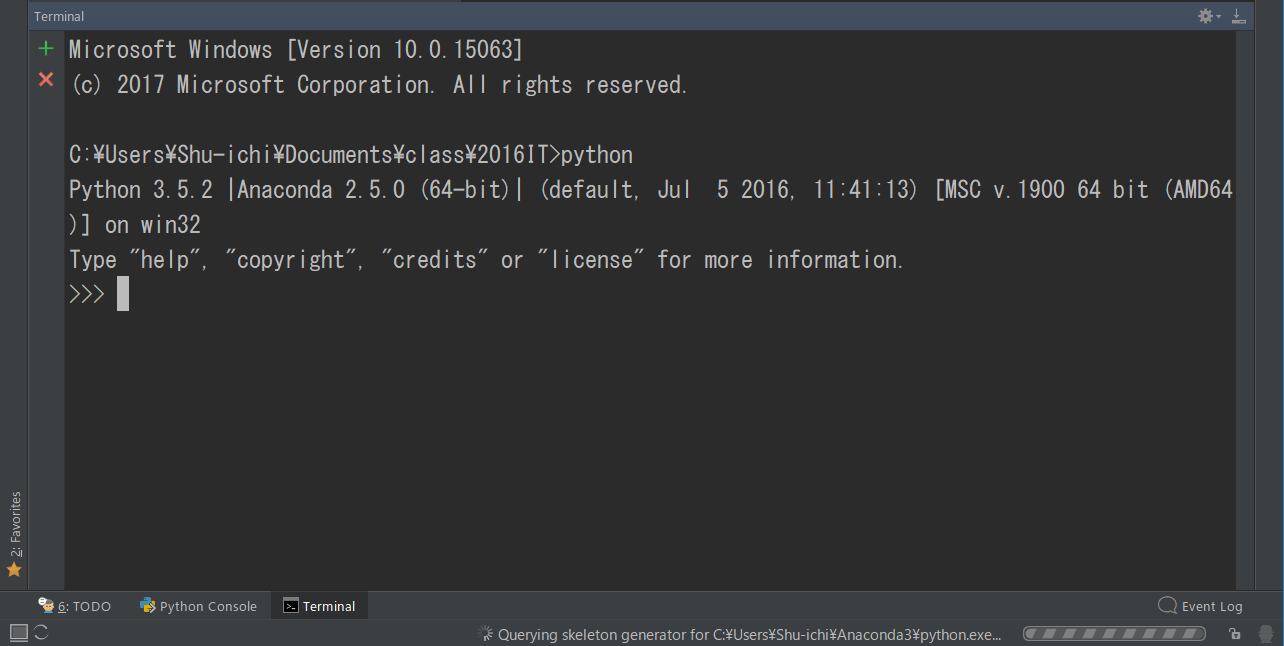This screenshot has width=1284, height=646.
Task: Toggle tool window bars with corner square icon
Action: click(18, 632)
